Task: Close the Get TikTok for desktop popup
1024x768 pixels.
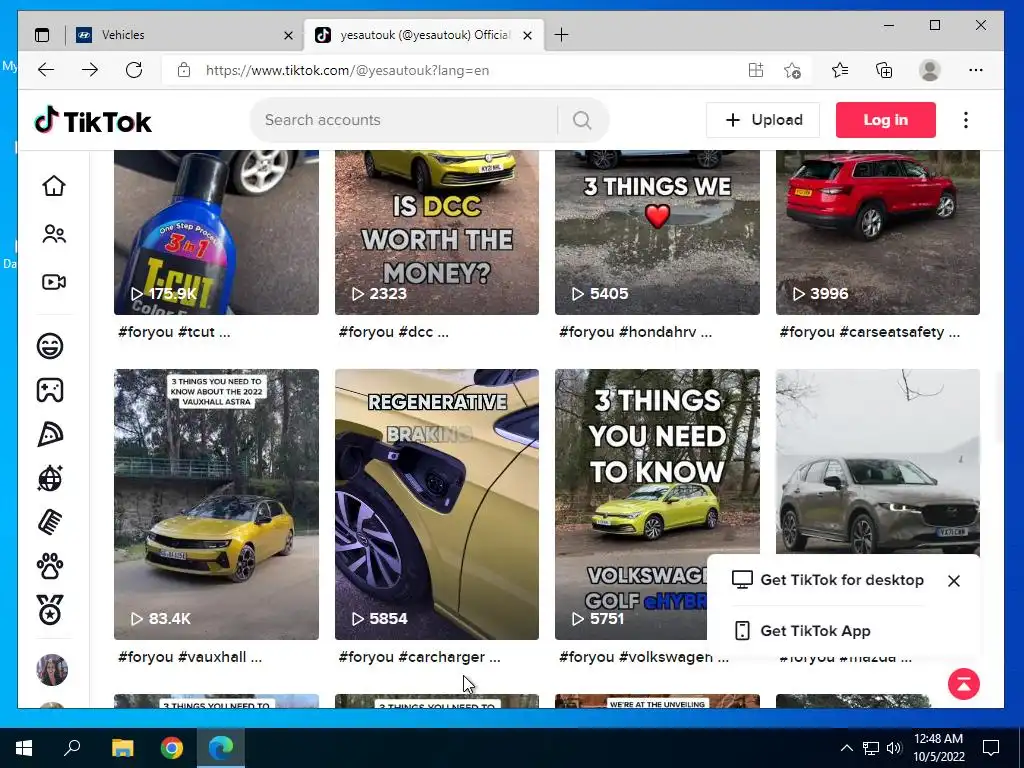Action: tap(953, 581)
